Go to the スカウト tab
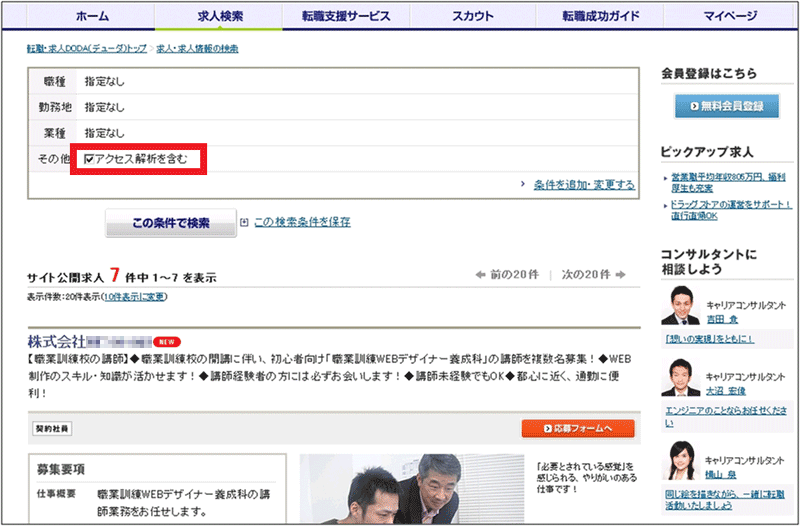Viewport: 800px width, 526px height. (474, 17)
